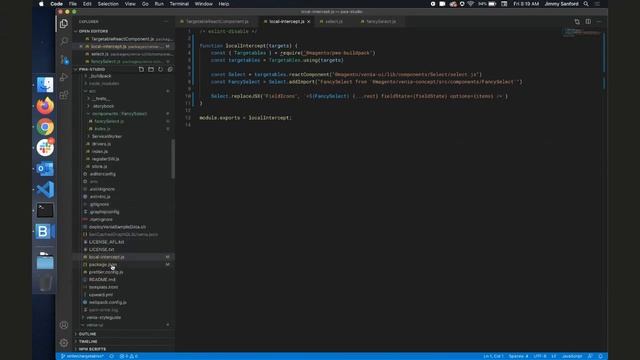Screen dimensions: 640x360
Task: Close the local-intercept.js tab
Action: tap(309, 22)
